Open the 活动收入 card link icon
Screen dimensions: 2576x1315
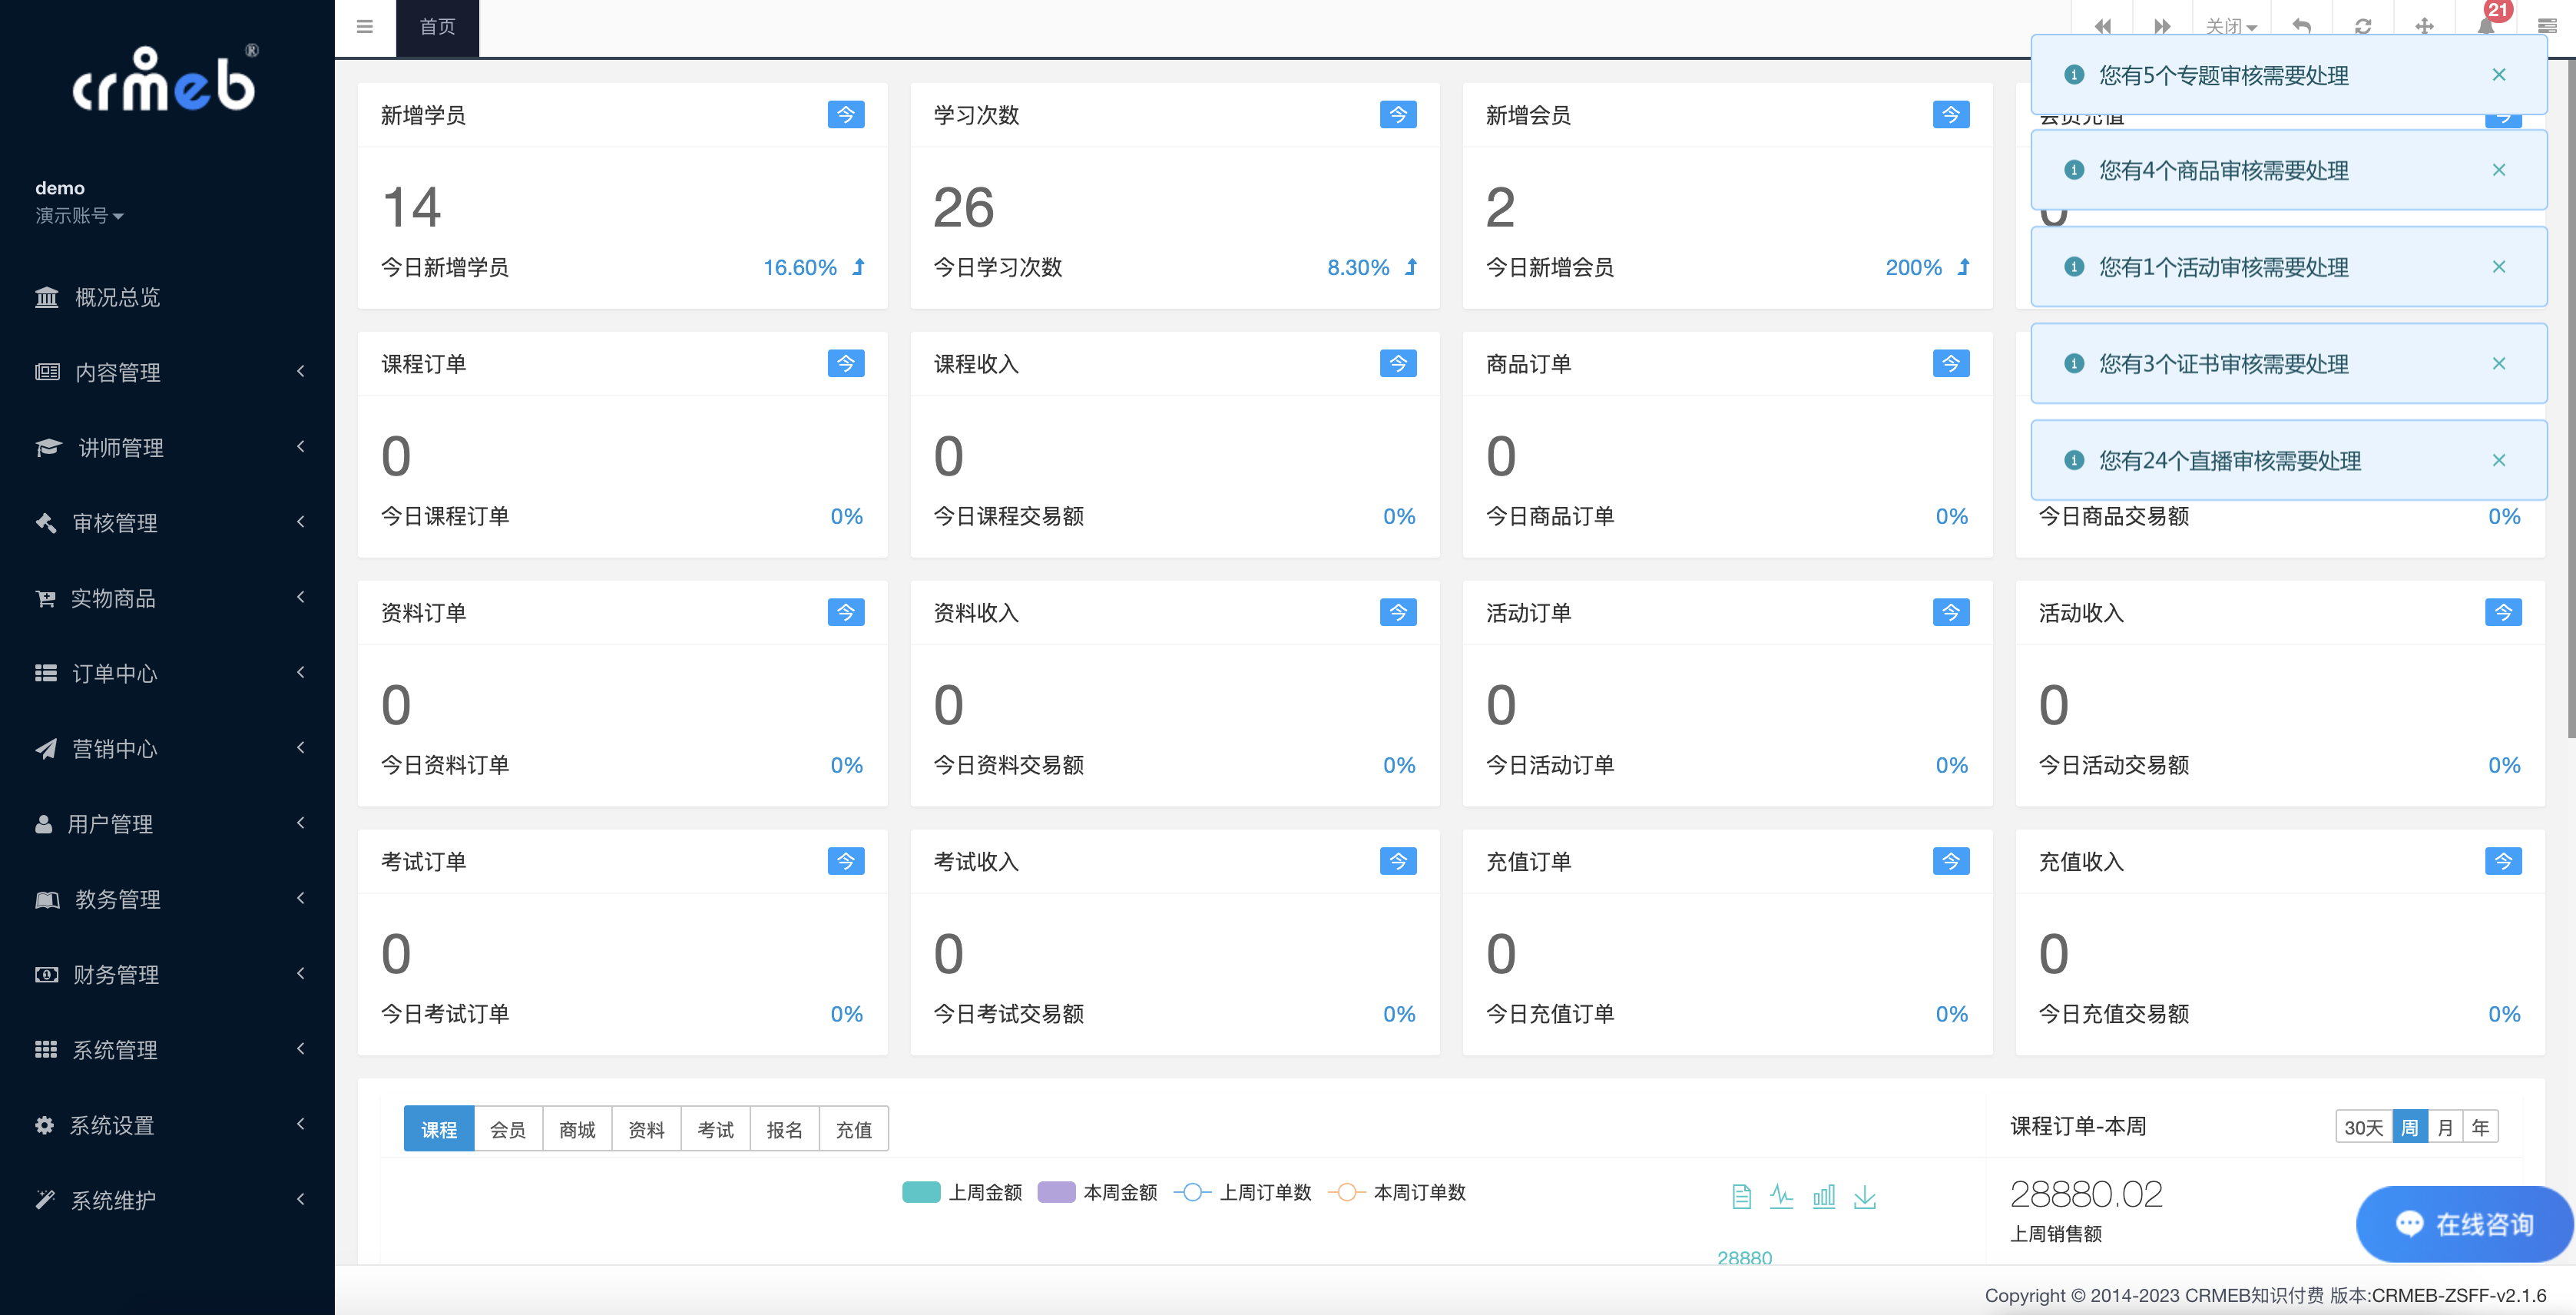click(x=2503, y=613)
